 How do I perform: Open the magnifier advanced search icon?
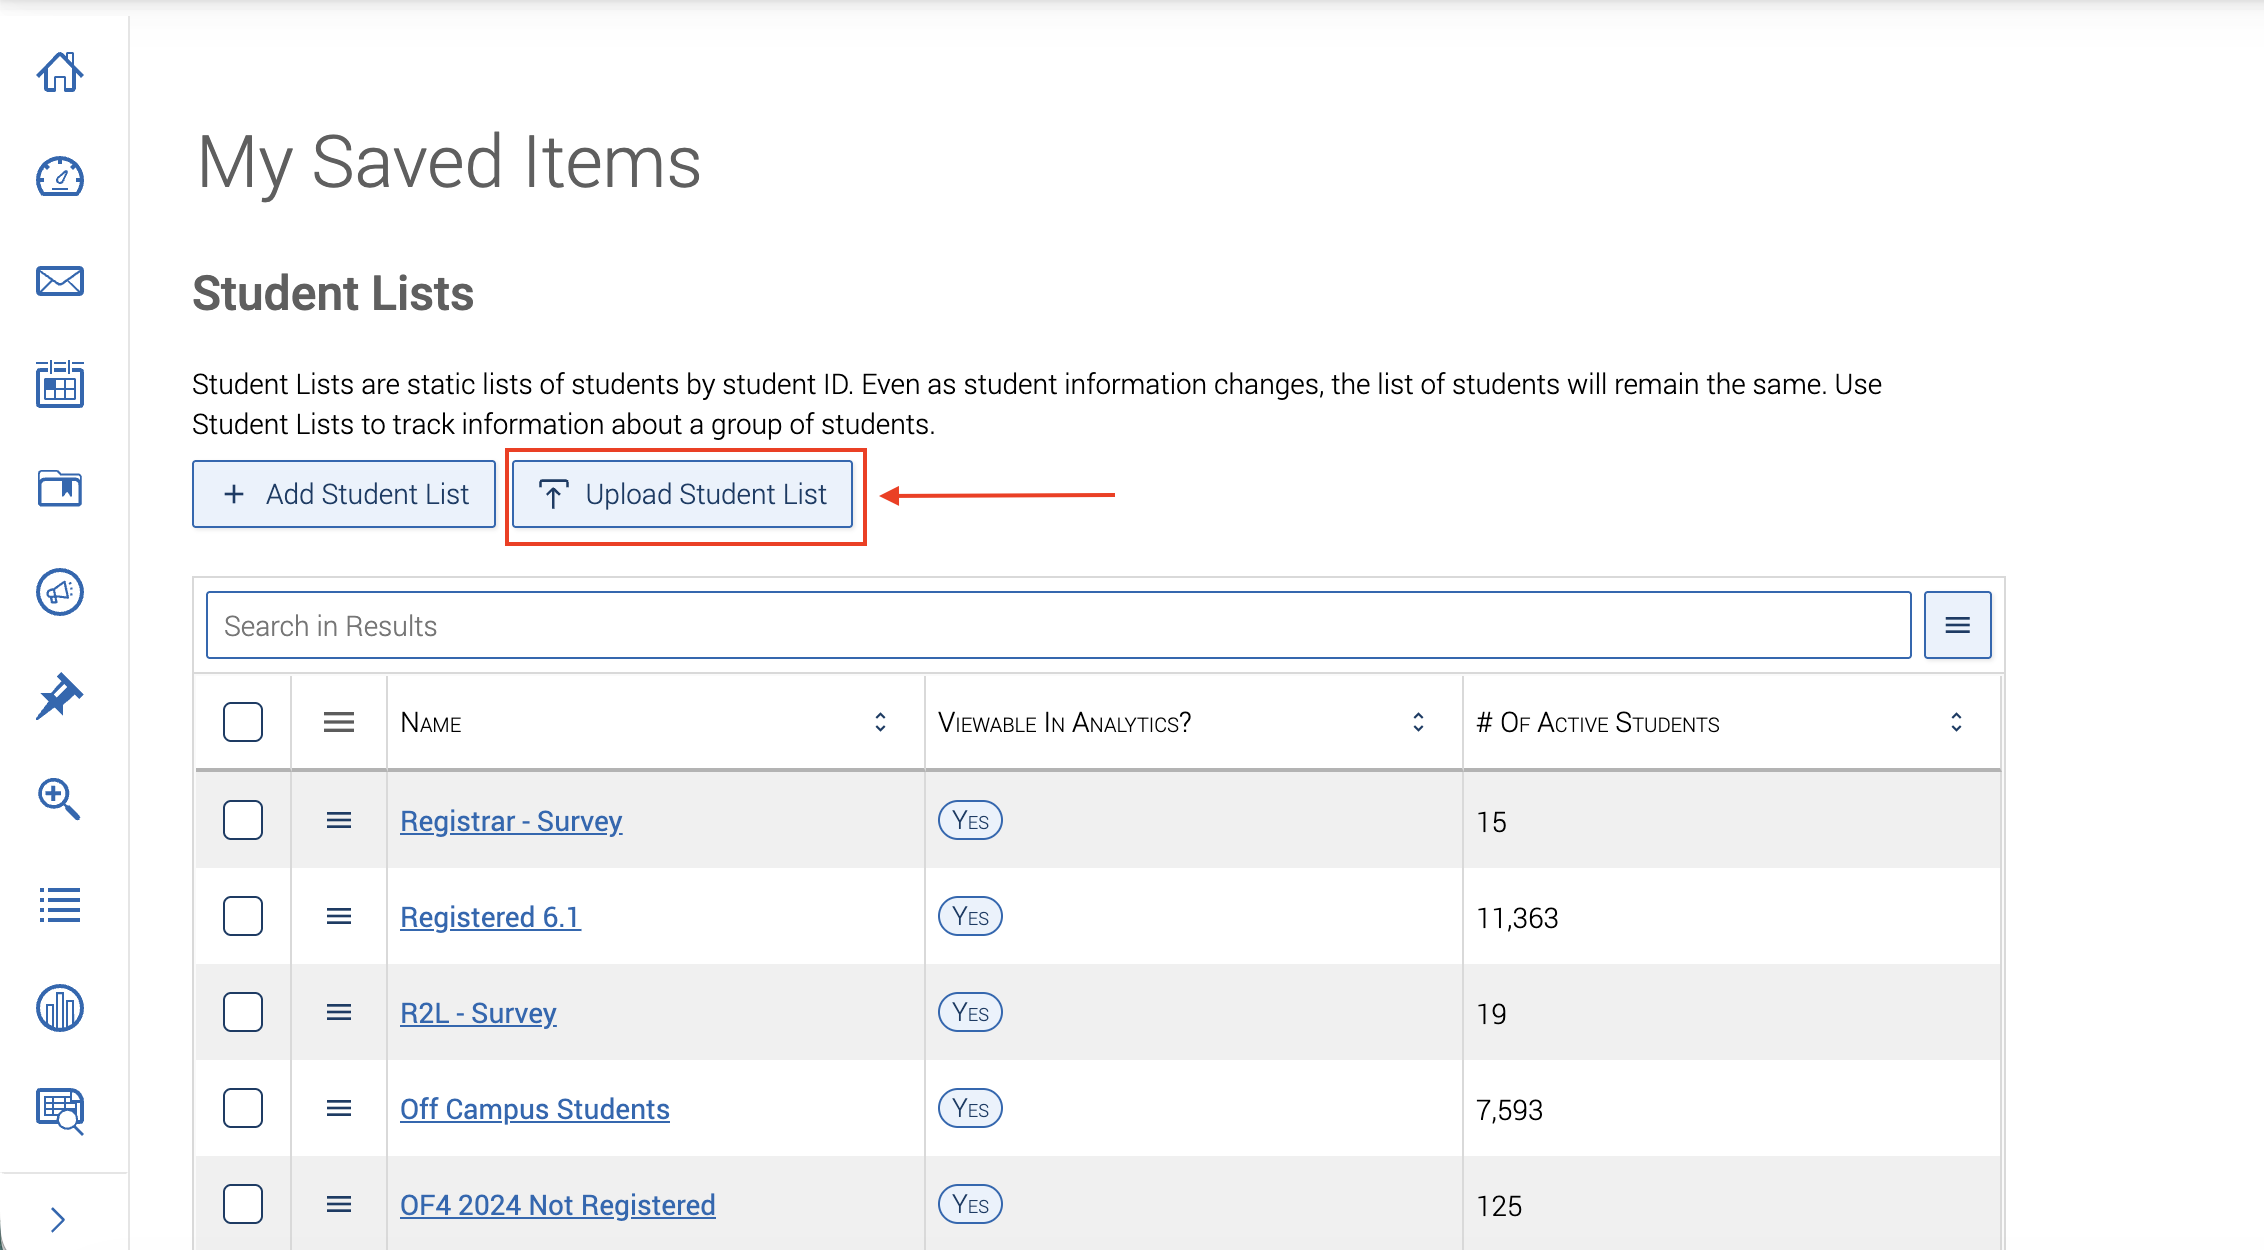[x=60, y=800]
